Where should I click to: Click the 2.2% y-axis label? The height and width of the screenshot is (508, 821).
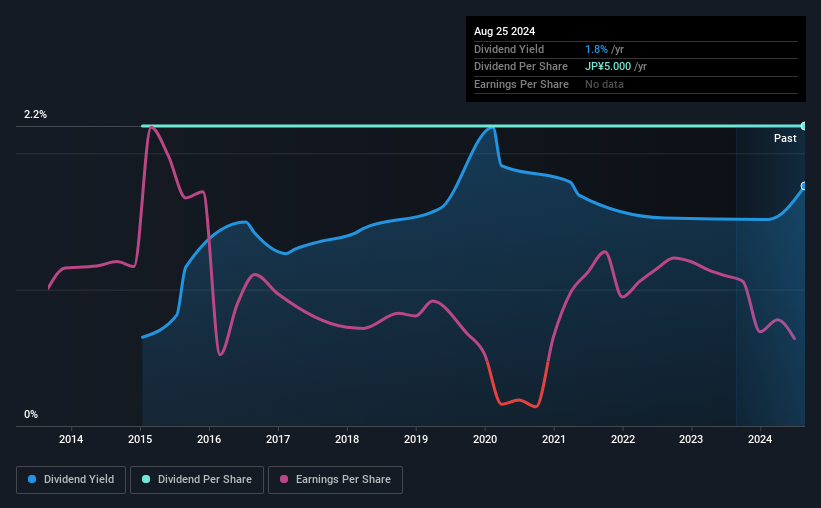point(36,115)
